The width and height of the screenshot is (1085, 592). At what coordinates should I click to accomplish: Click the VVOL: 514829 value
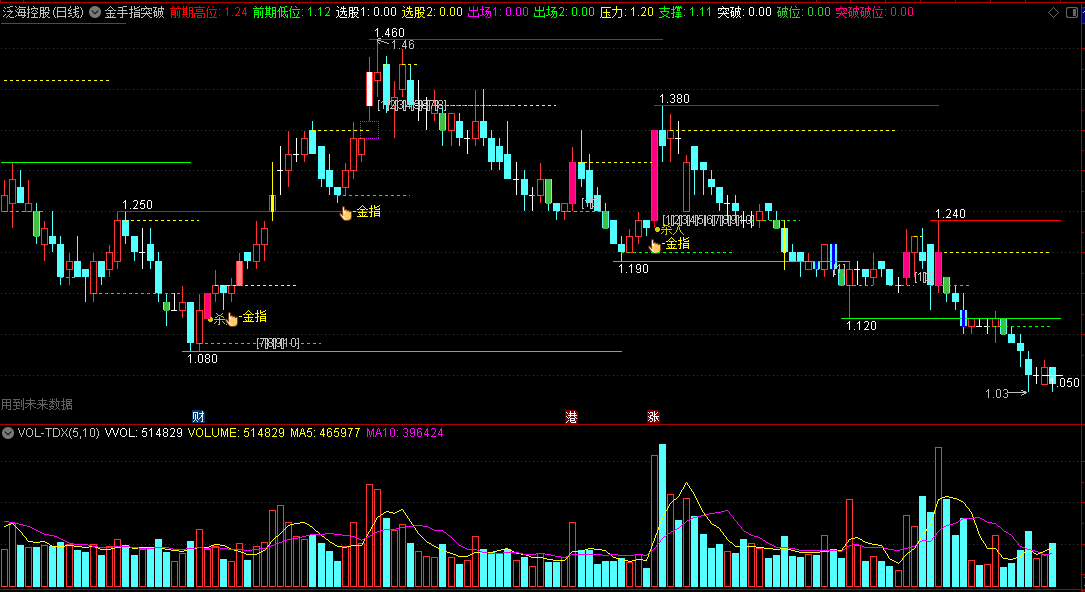tap(144, 433)
